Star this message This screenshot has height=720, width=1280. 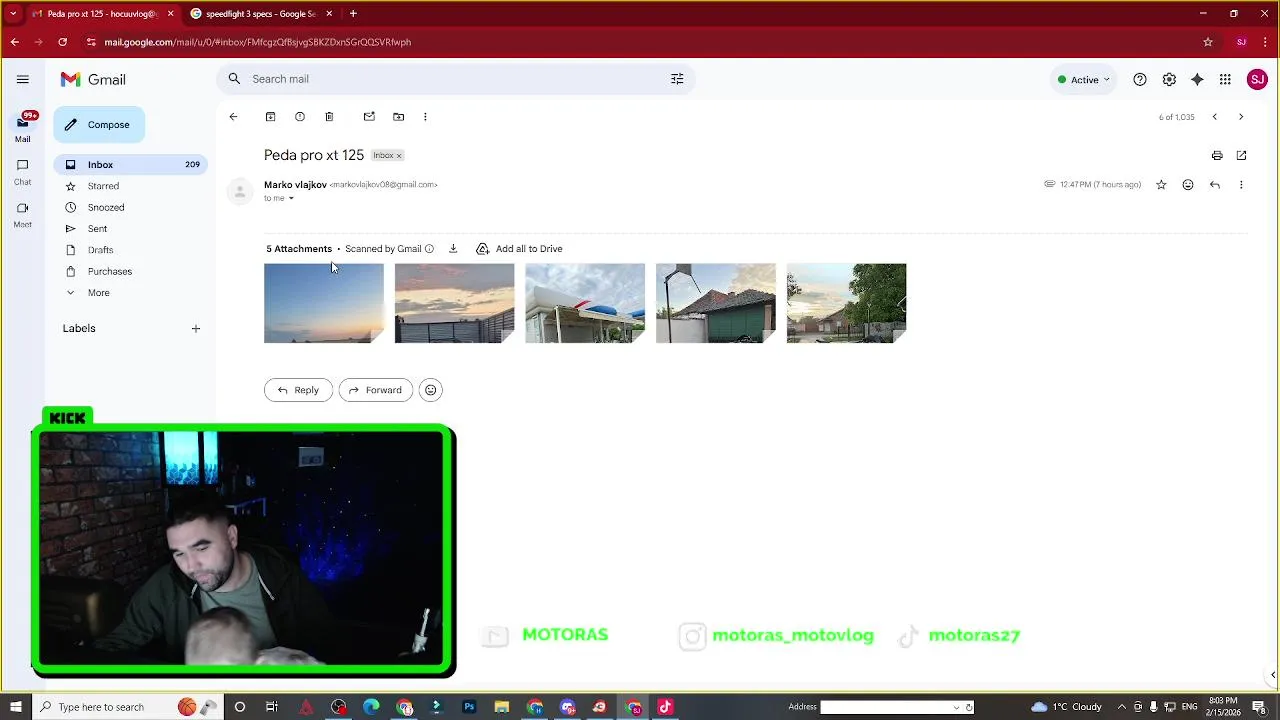(x=1161, y=185)
